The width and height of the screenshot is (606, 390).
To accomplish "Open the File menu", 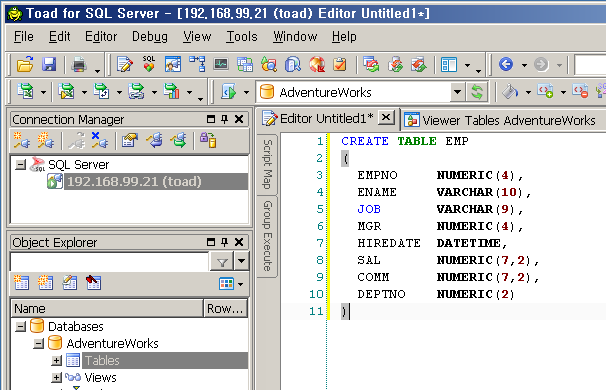I will 24,37.
